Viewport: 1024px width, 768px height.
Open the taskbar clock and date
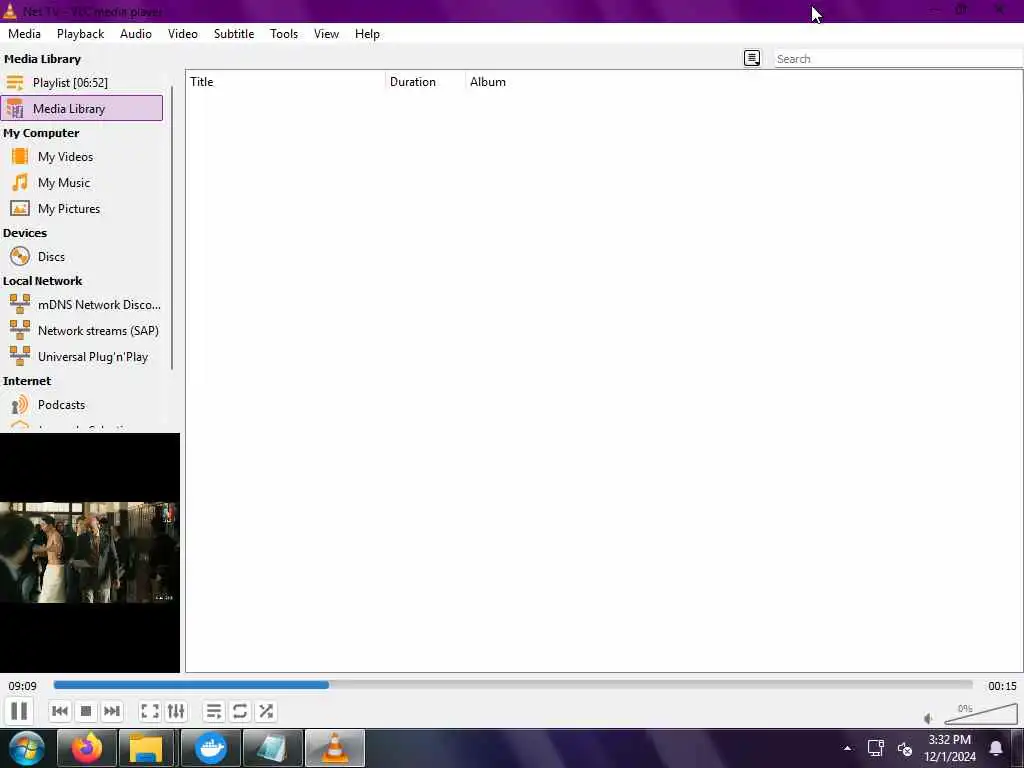tap(950, 748)
